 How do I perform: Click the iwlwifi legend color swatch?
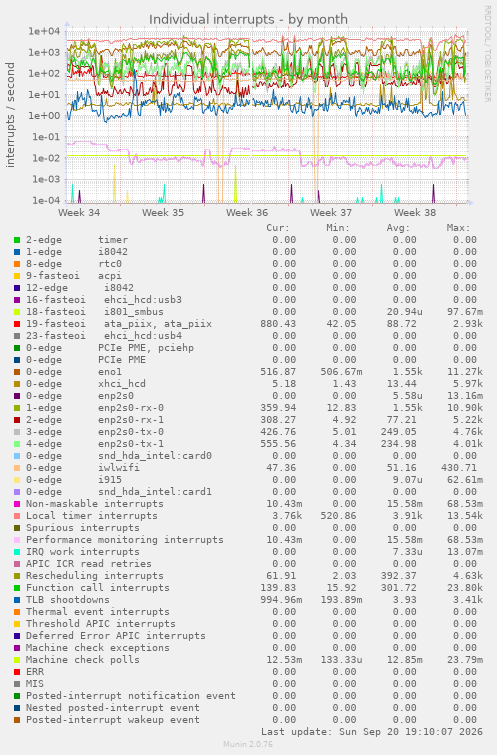tap(17, 468)
